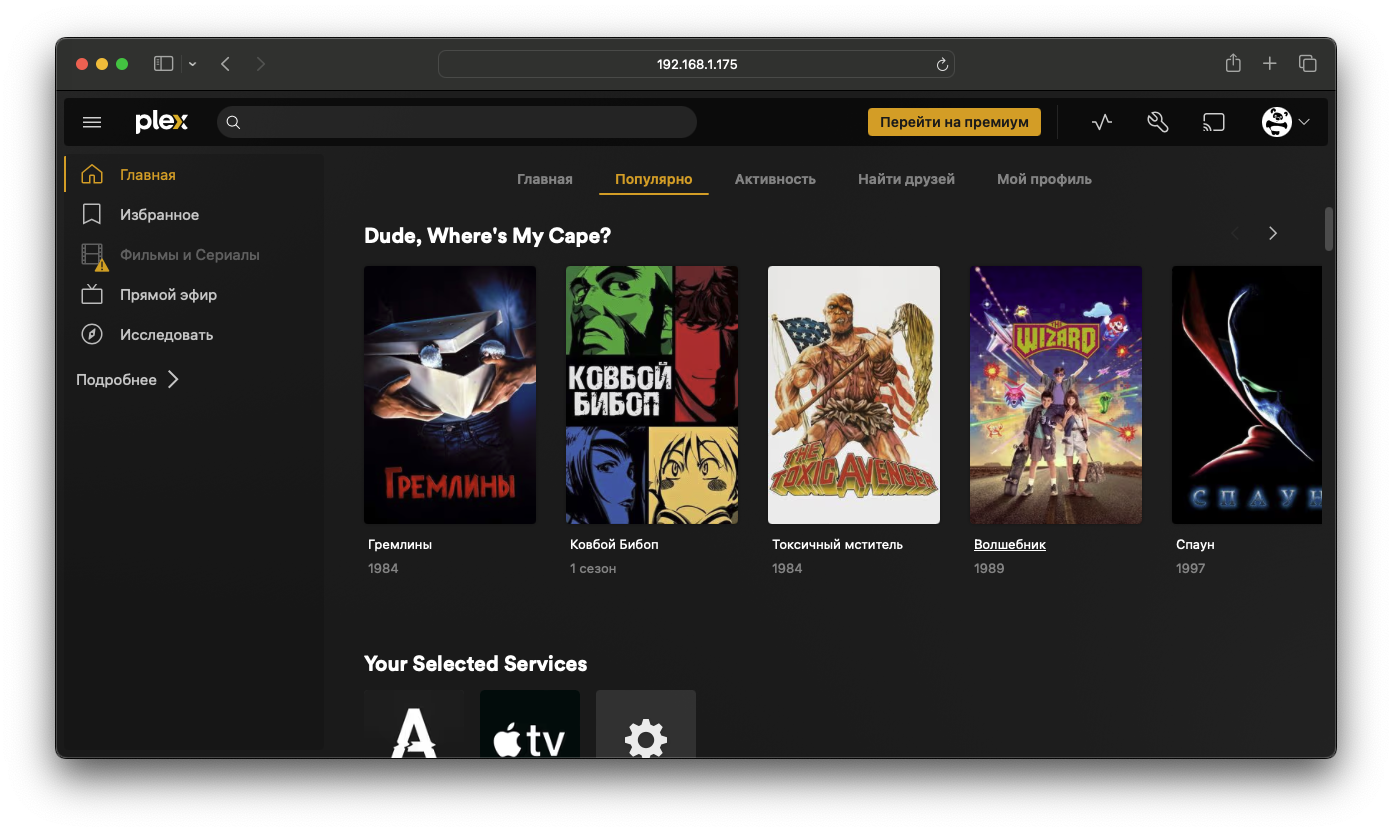This screenshot has height=832, width=1392.
Task: Switch to the Найти друзей tab
Action: (906, 179)
